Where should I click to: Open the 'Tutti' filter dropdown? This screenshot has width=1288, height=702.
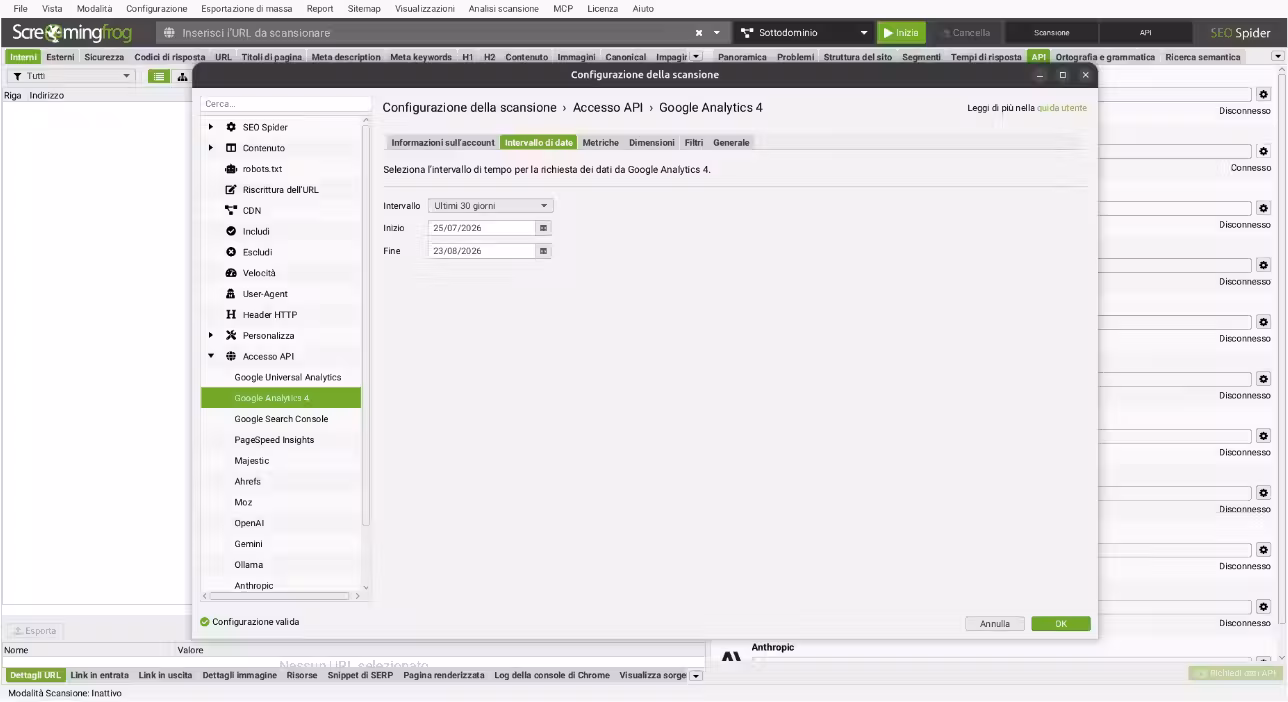coord(70,76)
